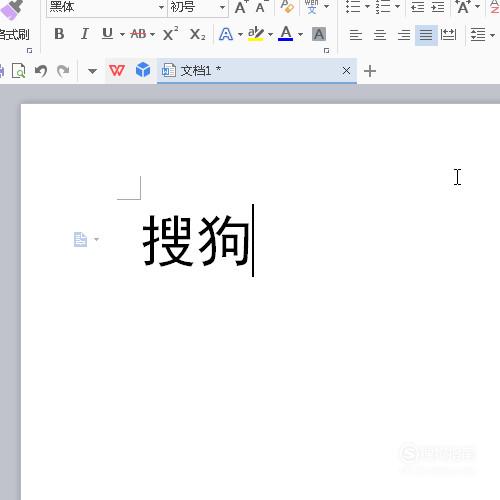
Task: Expand quick access toolbar dropdown
Action: point(92,71)
